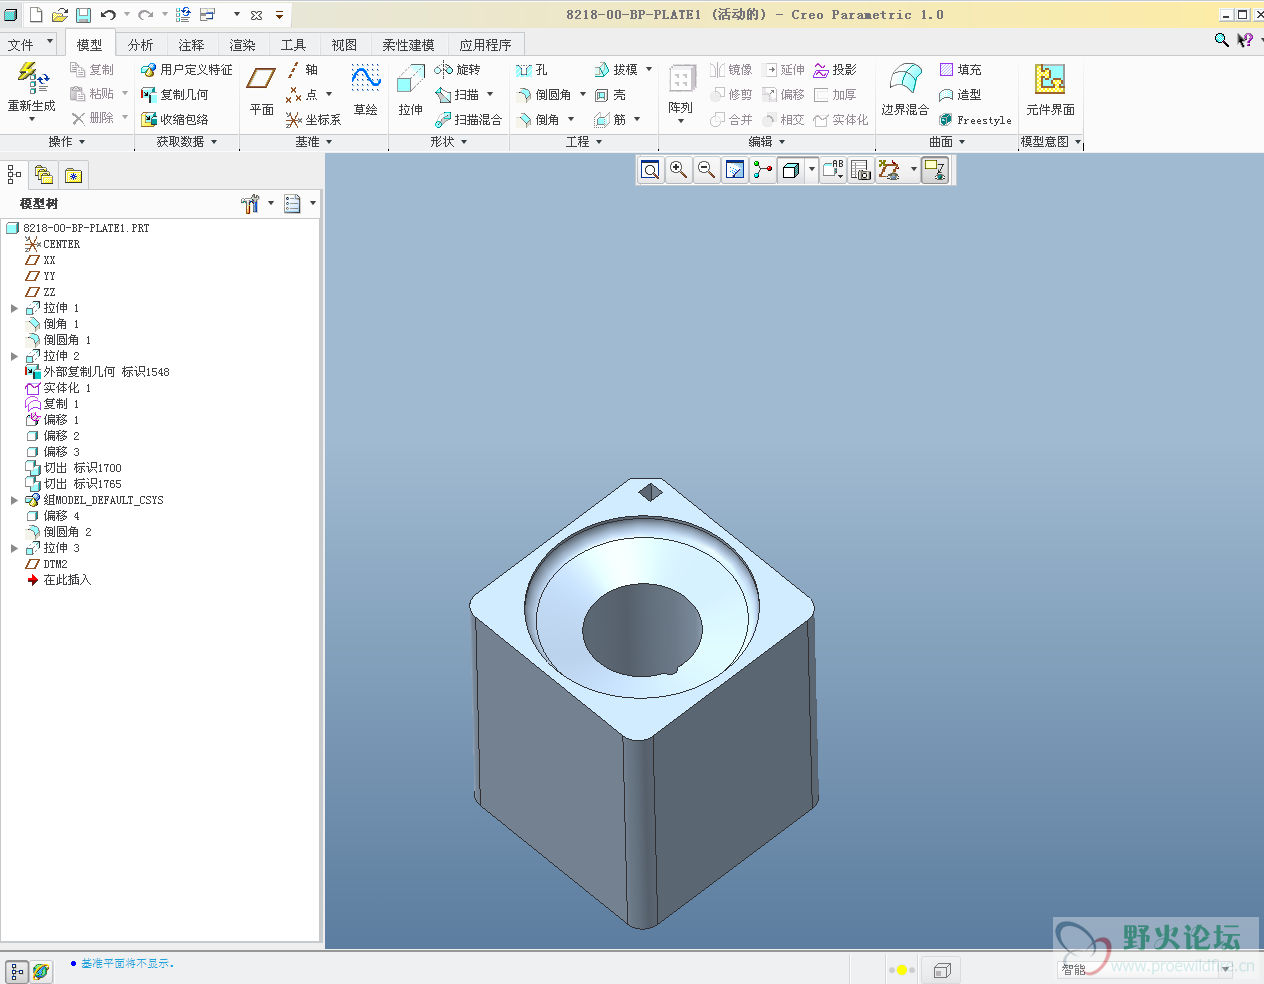
Task: Undo the last operation
Action: pos(108,14)
